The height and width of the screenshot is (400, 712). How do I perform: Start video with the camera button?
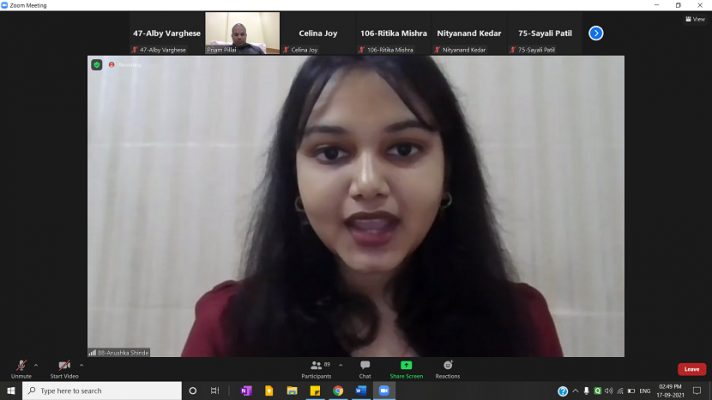[x=64, y=367]
